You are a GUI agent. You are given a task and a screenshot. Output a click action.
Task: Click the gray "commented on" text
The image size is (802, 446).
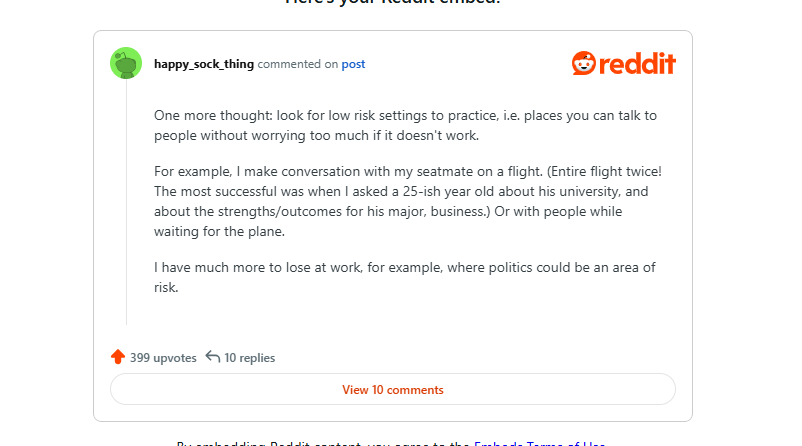pyautogui.click(x=297, y=64)
